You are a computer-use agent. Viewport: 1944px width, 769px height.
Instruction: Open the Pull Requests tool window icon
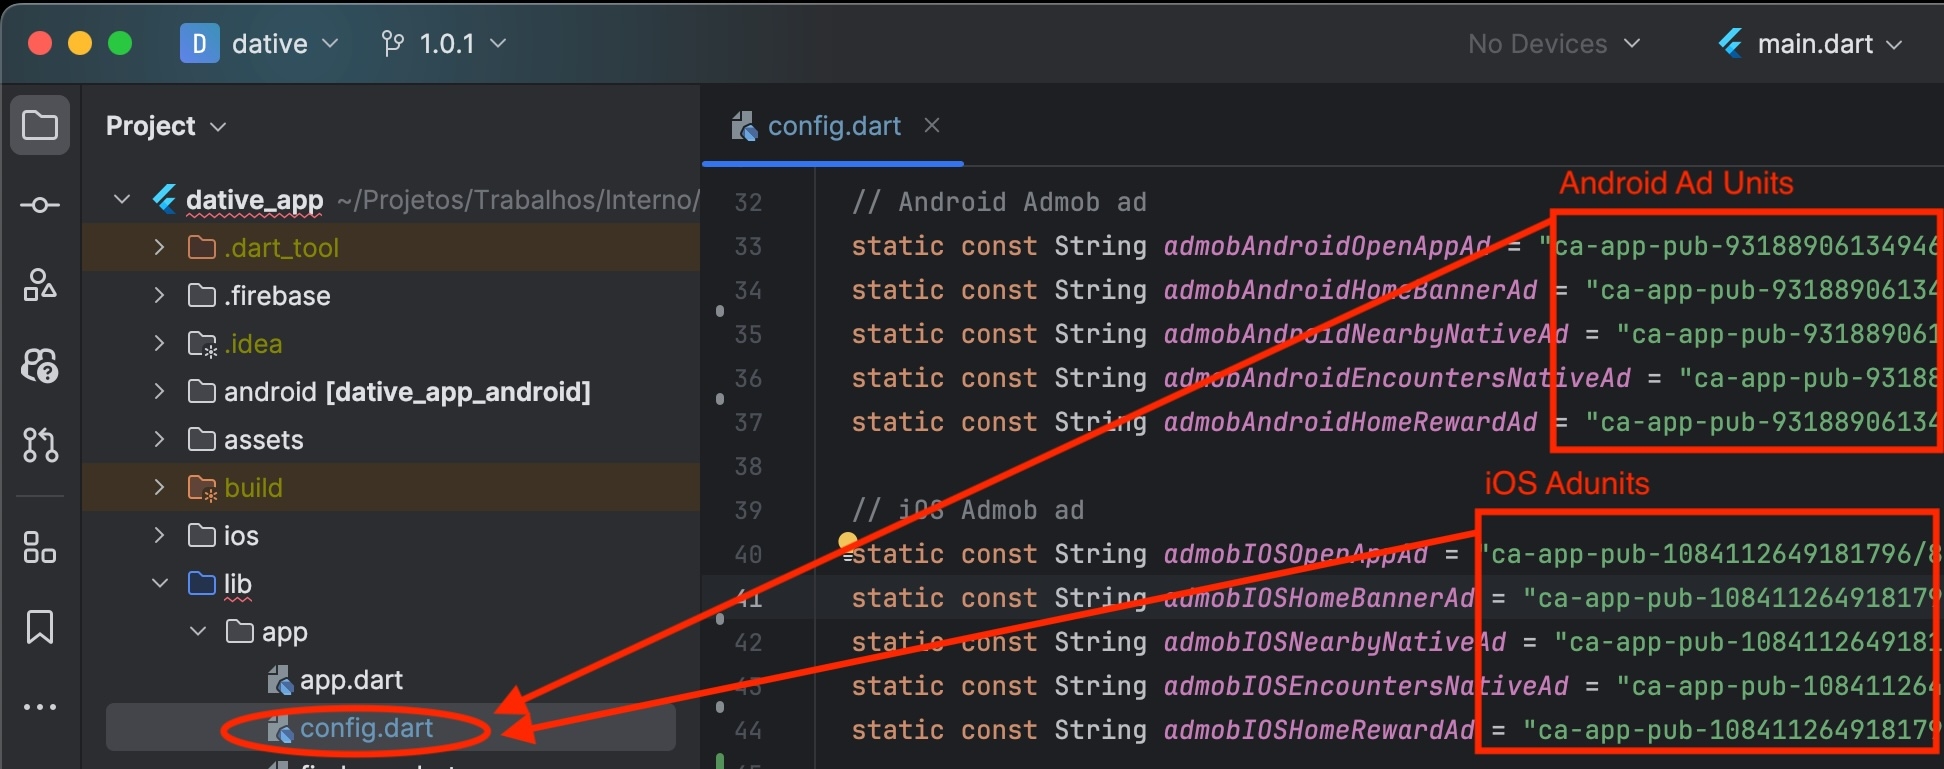(40, 445)
